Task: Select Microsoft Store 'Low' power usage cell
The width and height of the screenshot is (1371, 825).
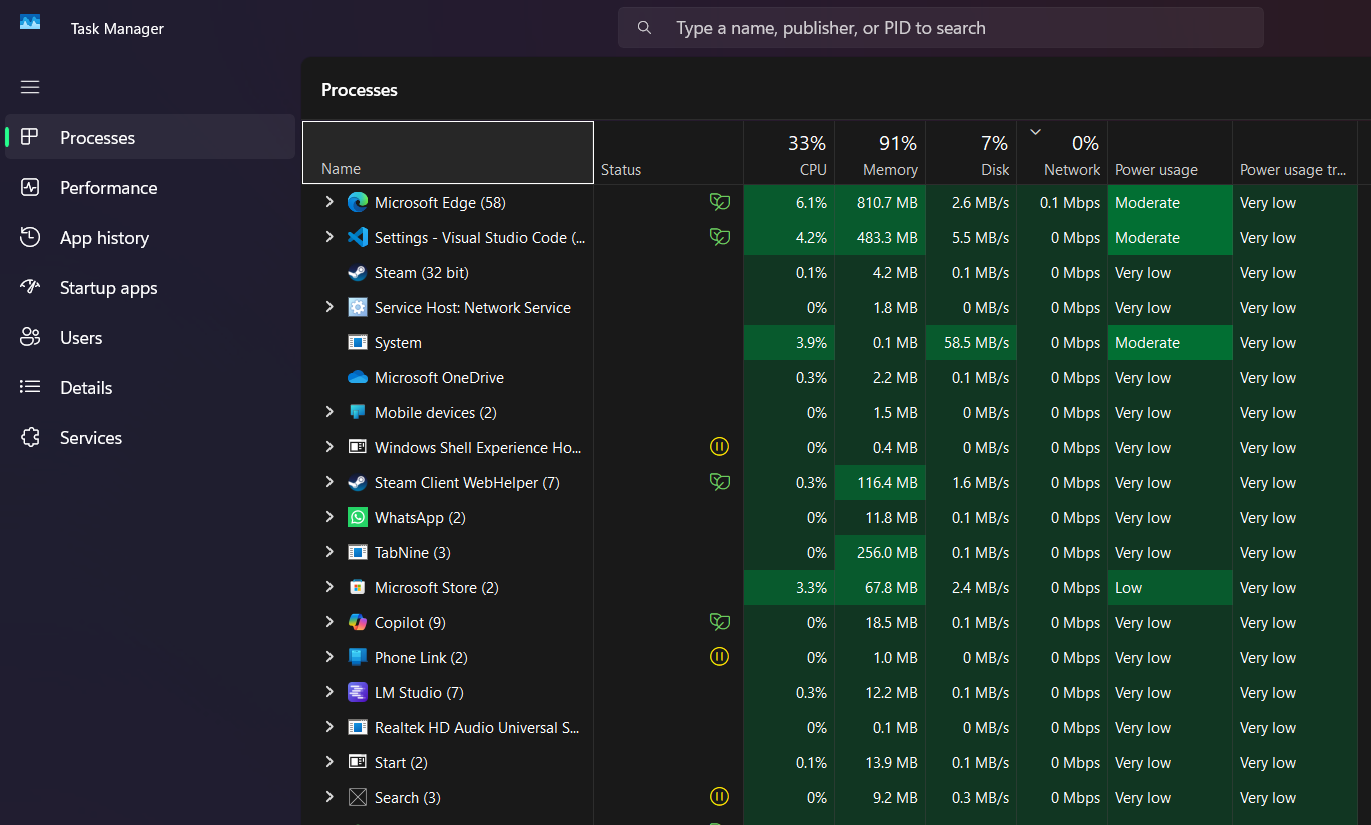Action: 1170,588
